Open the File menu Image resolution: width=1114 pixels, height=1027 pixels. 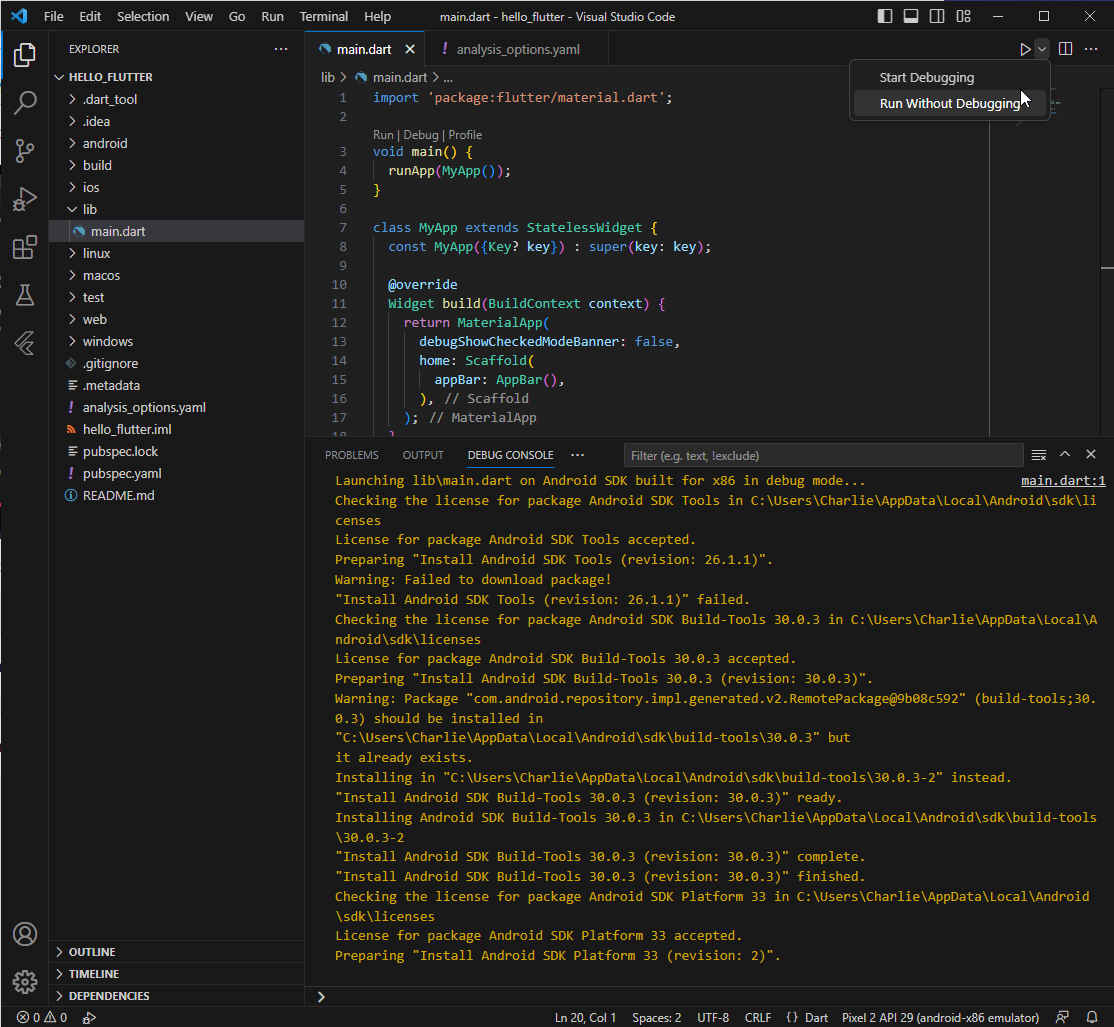coord(53,16)
